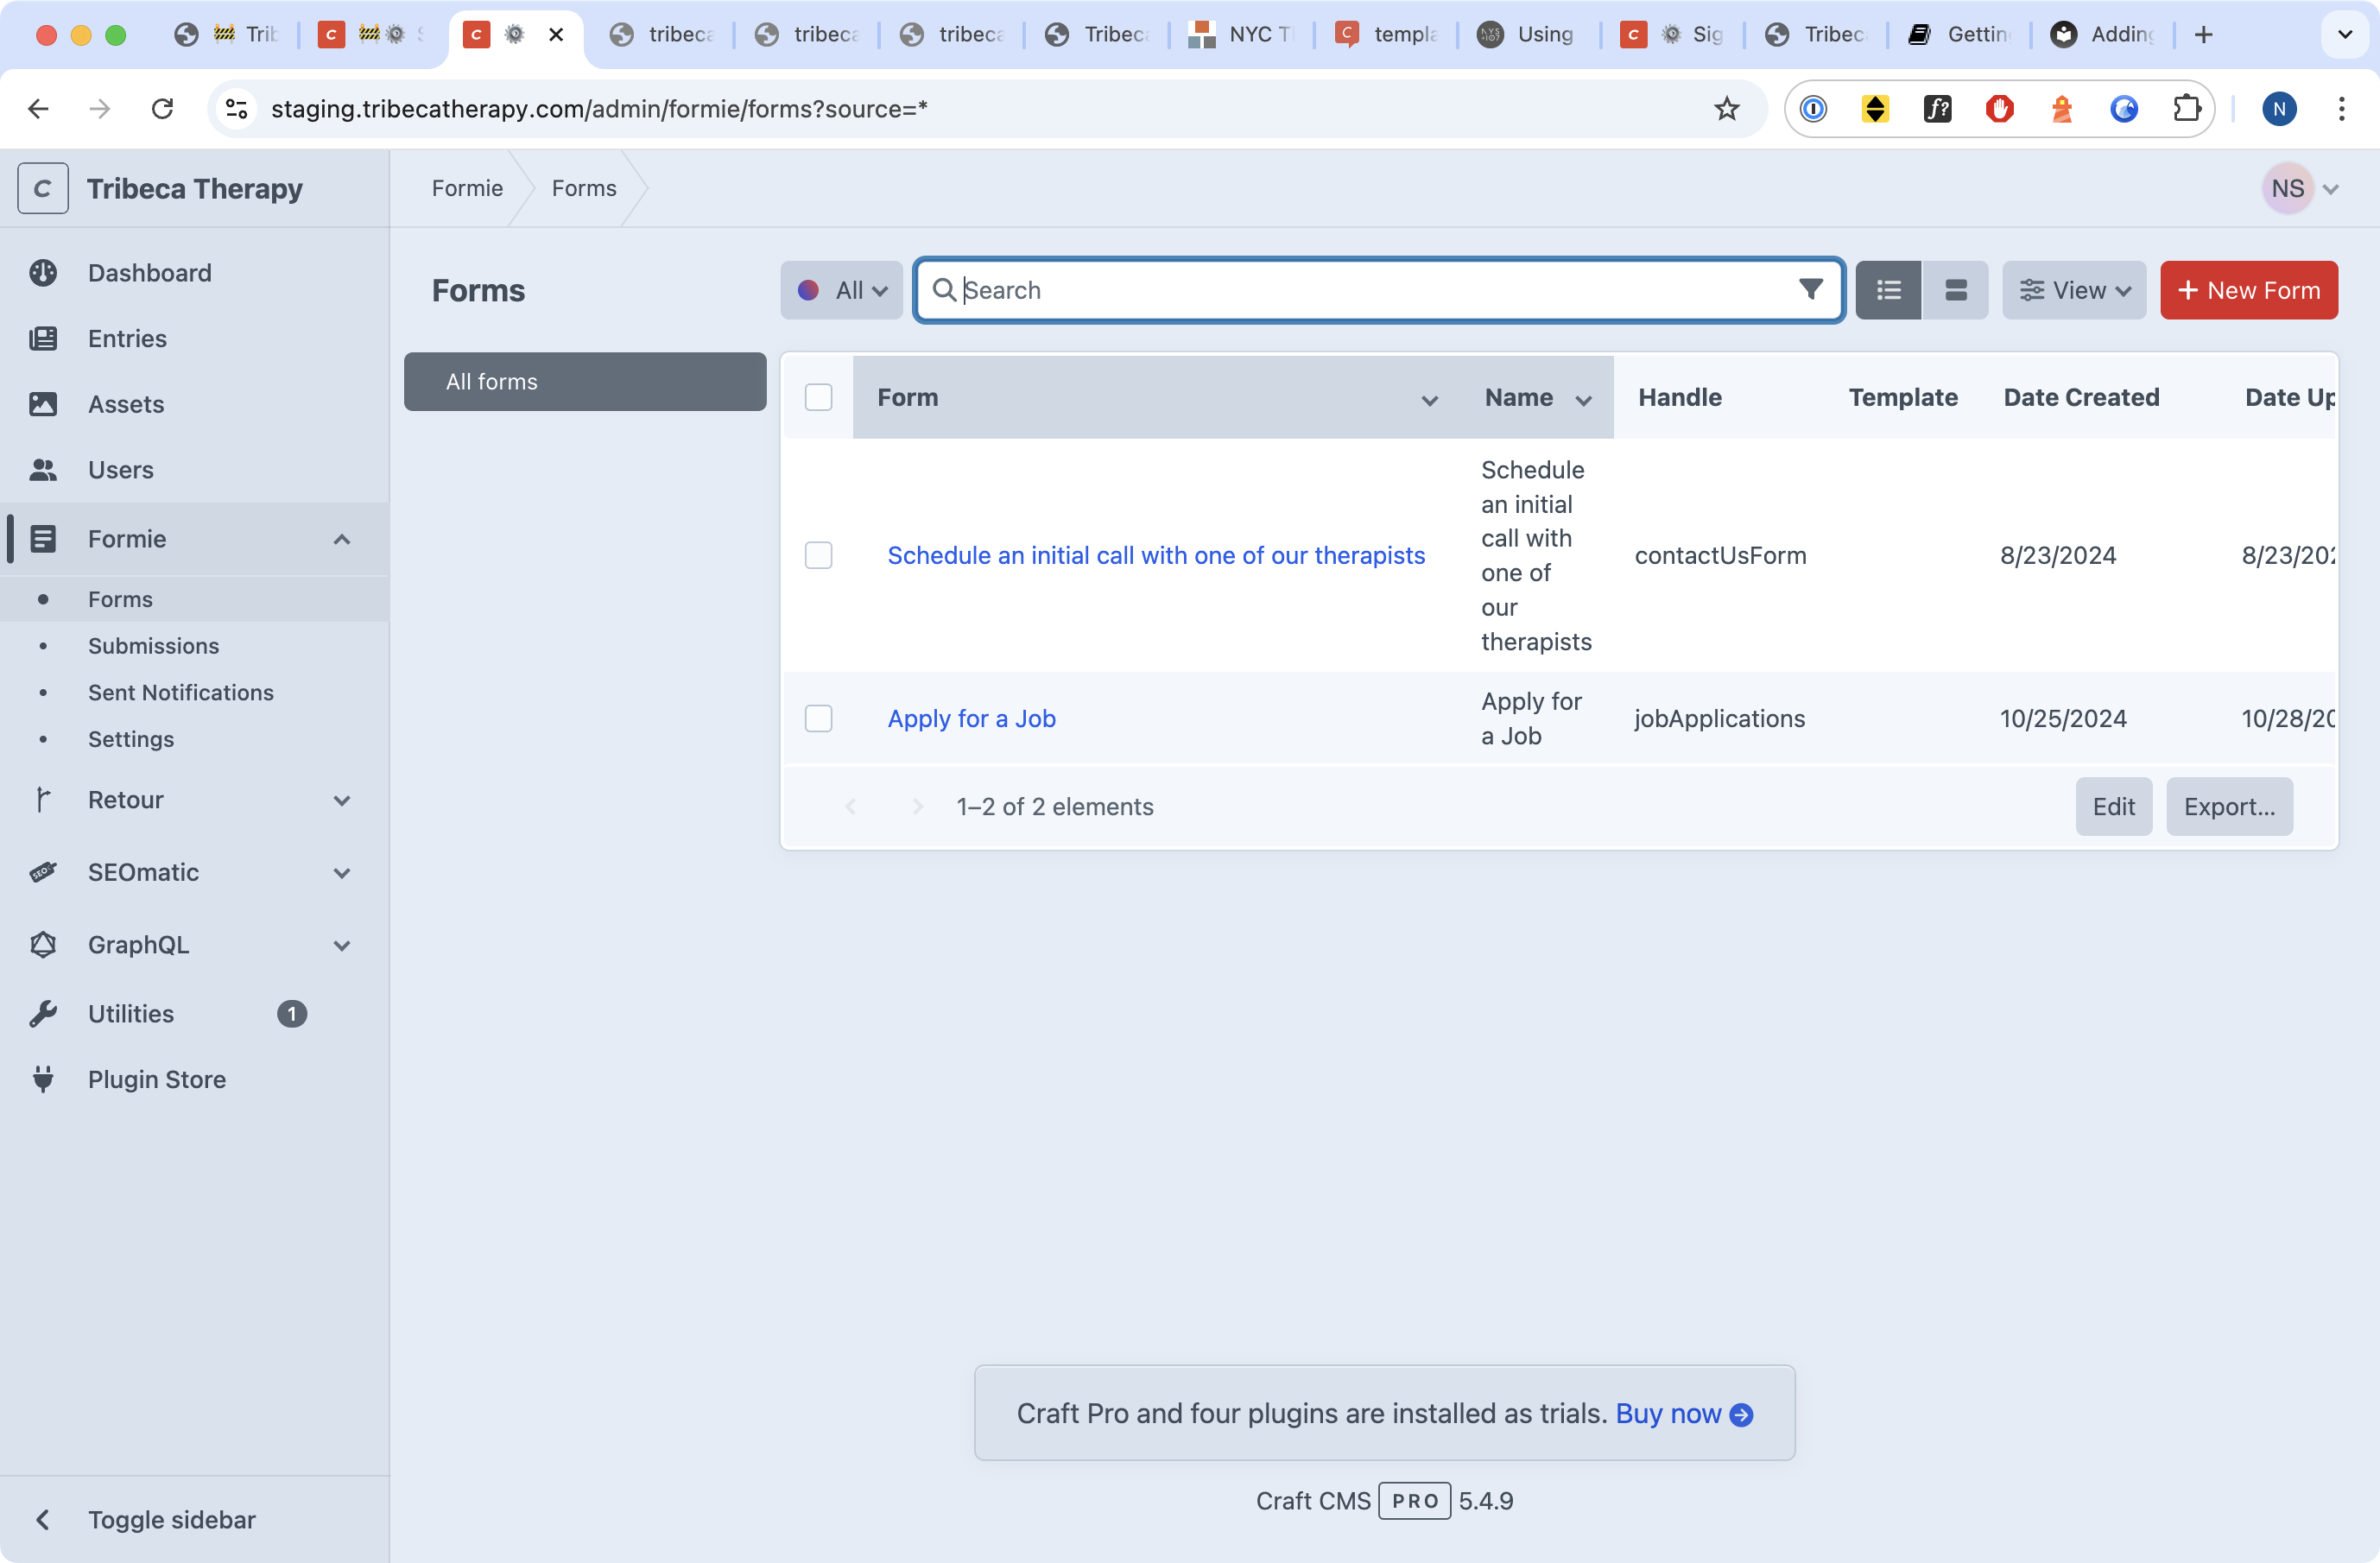Open the Apply for a Job form
This screenshot has height=1563, width=2380.
tap(972, 719)
